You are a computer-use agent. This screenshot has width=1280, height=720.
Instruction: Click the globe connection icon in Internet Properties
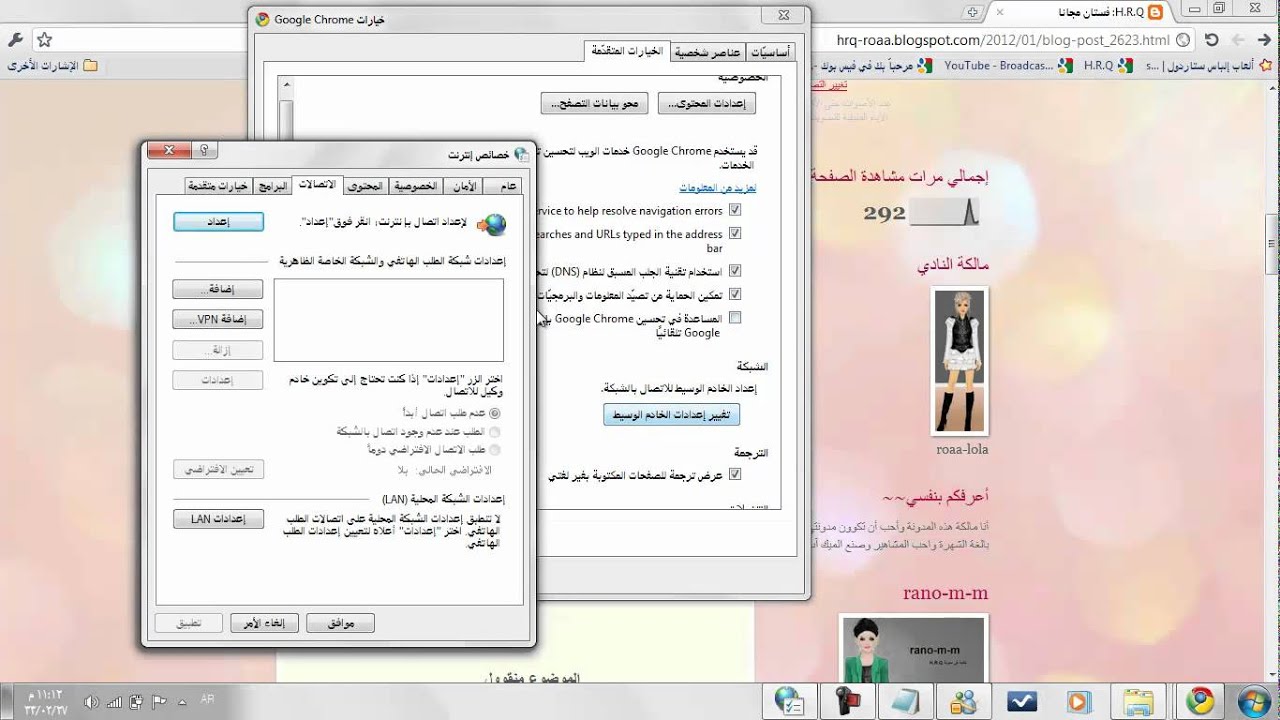492,224
